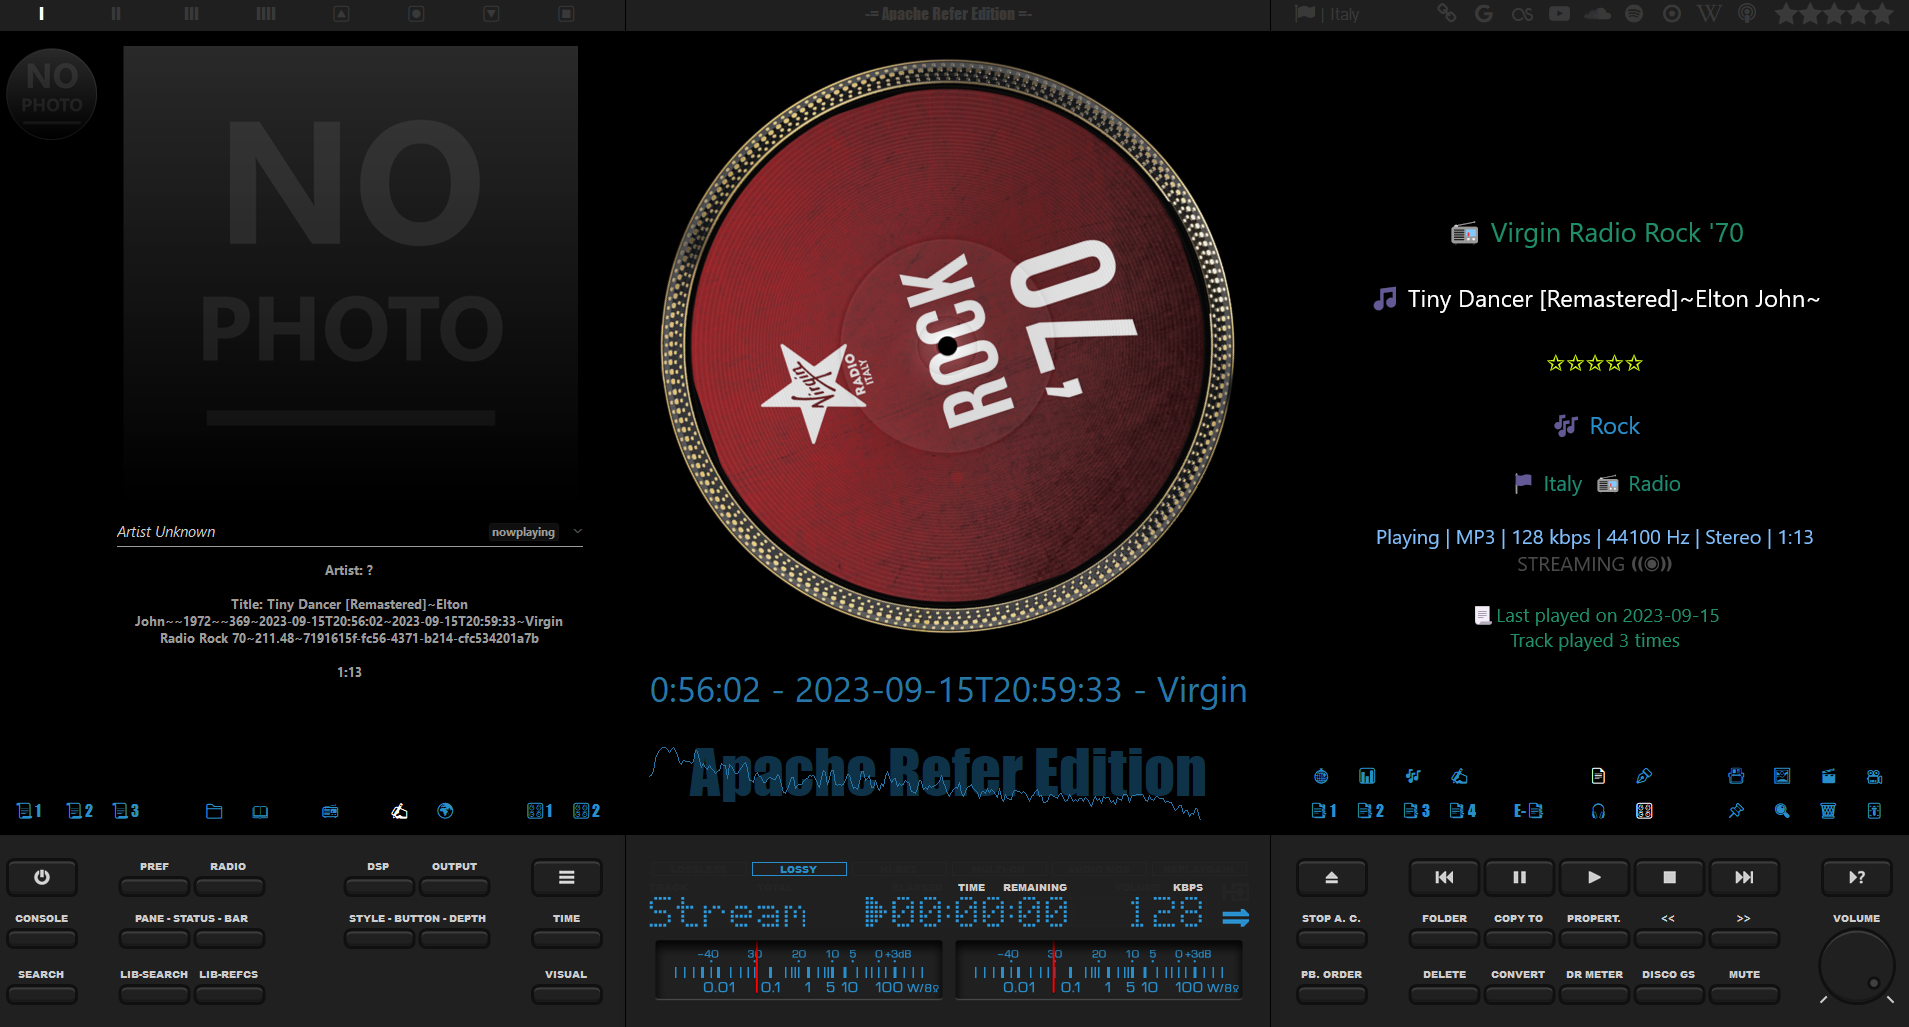Switch to playlist tab 2 in left panel
1909x1027 pixels.
[x=80, y=811]
